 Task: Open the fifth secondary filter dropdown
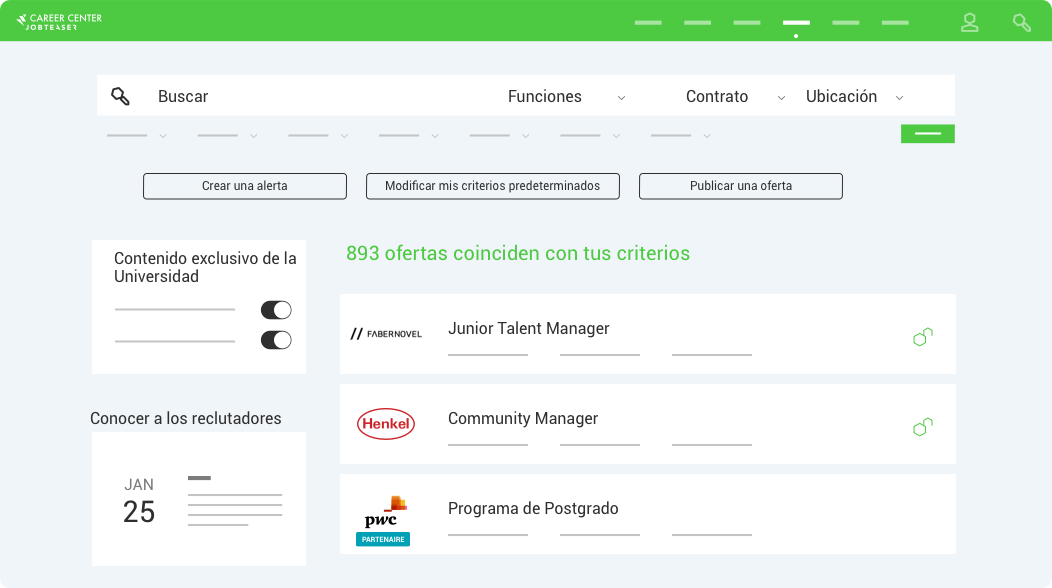tap(499, 136)
